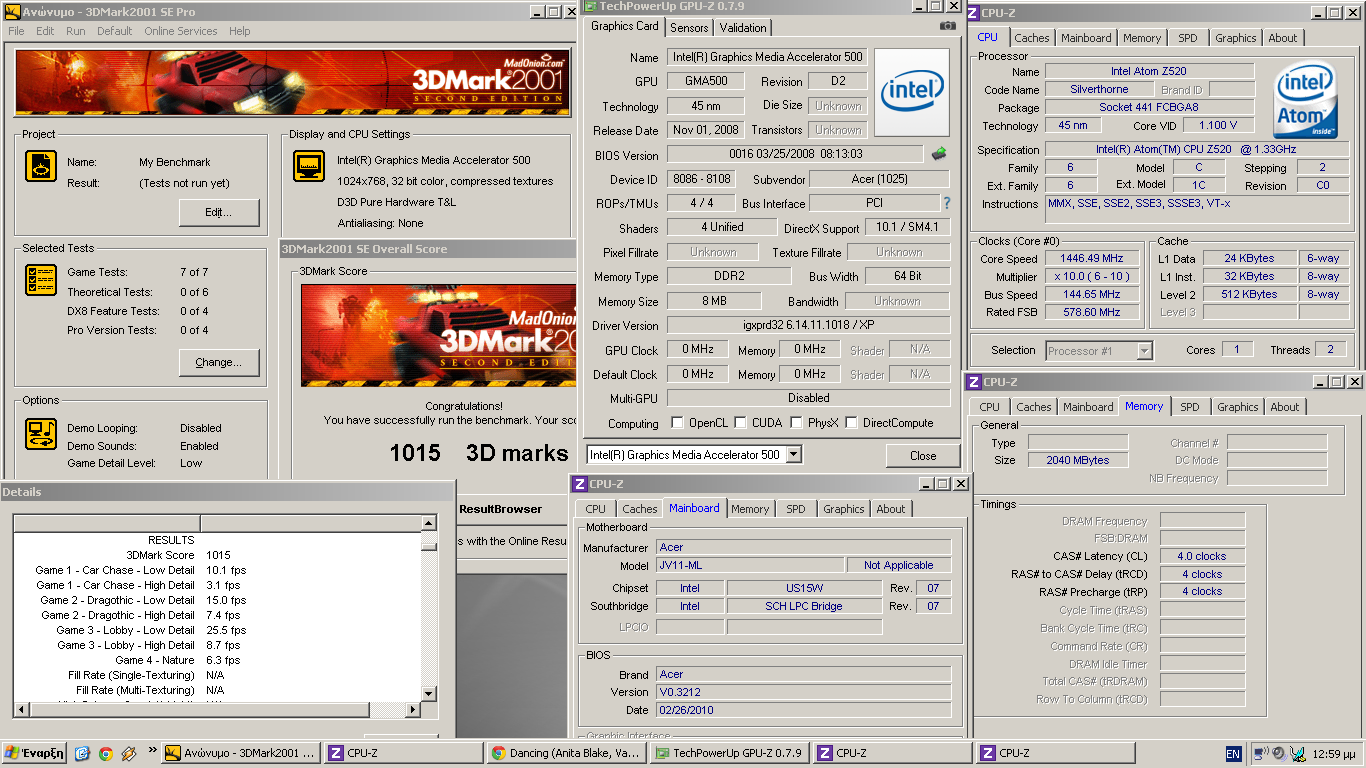This screenshot has height=768, width=1366.
Task: Click the Details list scroll down arrow
Action: pyautogui.click(x=429, y=694)
